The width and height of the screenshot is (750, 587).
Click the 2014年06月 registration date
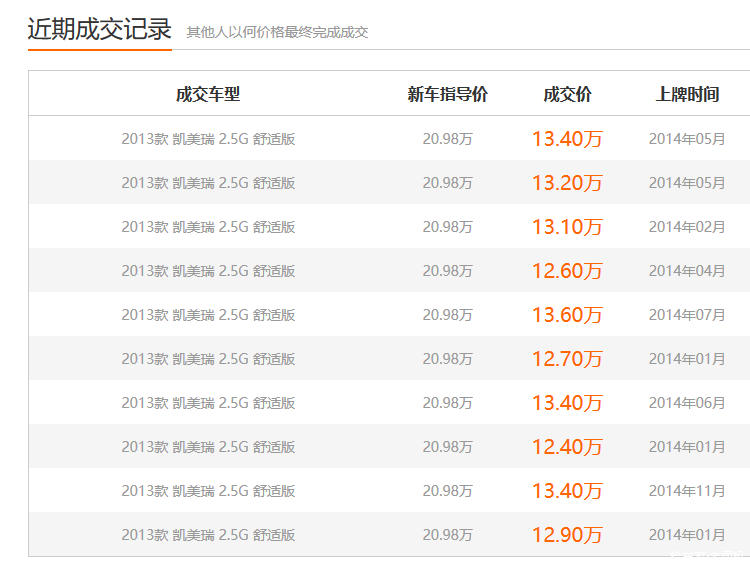pos(687,403)
